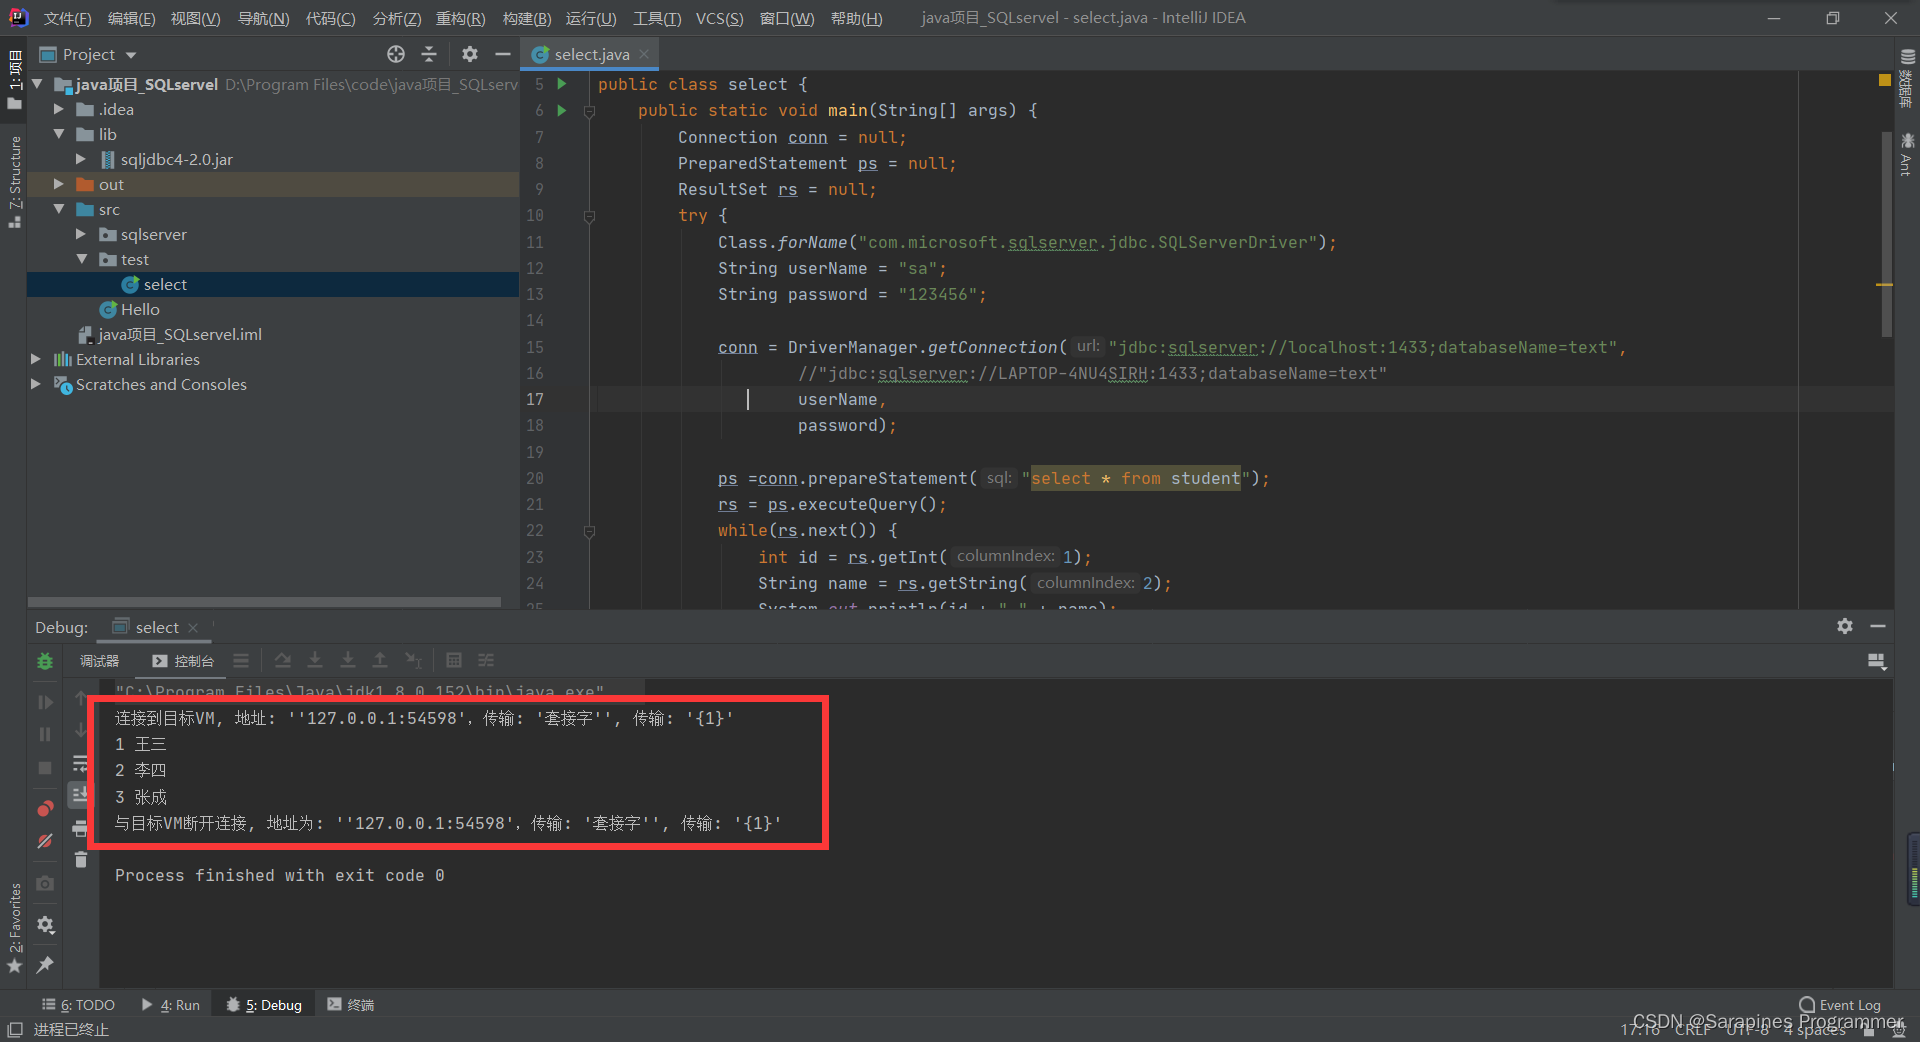The image size is (1920, 1042).
Task: Click the editor vertical scrollbar
Action: [1886, 235]
